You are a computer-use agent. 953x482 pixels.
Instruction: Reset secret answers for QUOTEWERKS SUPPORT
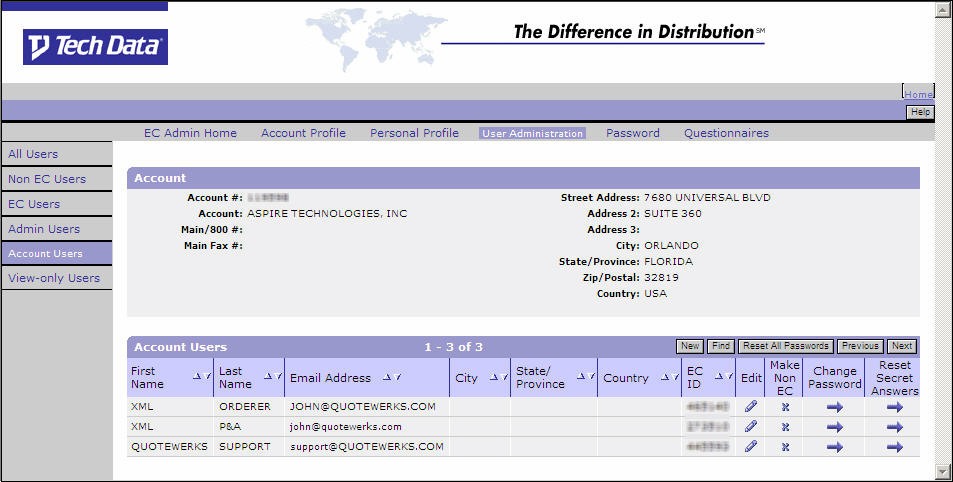click(895, 447)
